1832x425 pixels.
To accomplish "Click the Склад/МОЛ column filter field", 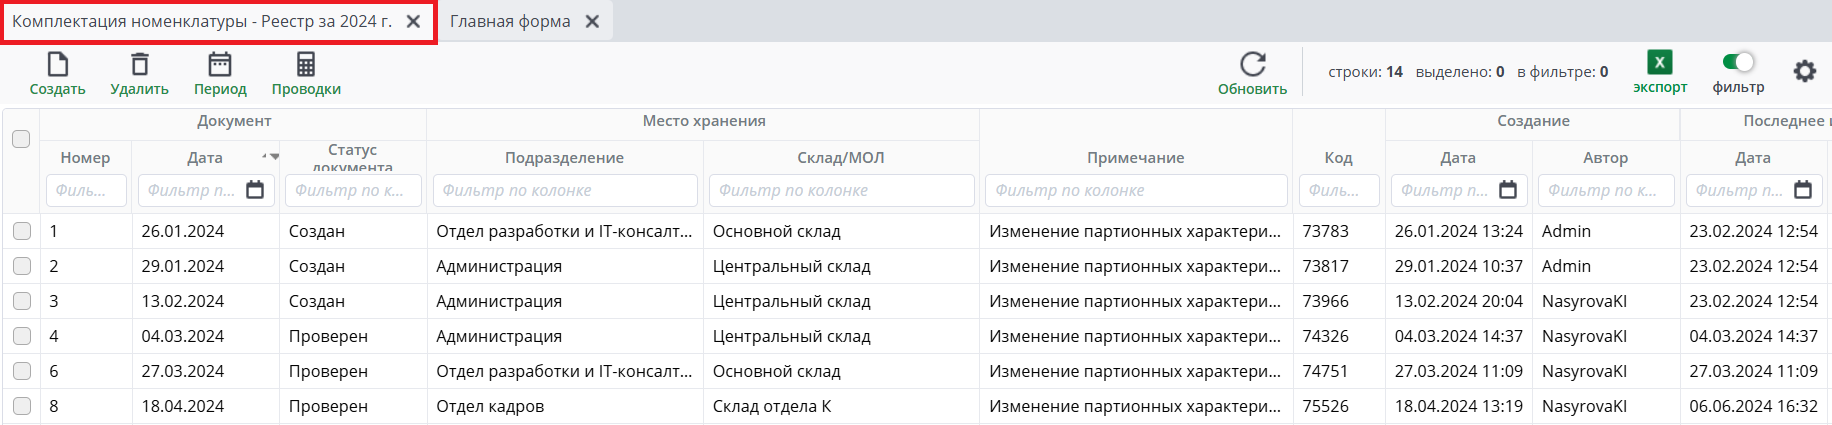I will coord(841,190).
